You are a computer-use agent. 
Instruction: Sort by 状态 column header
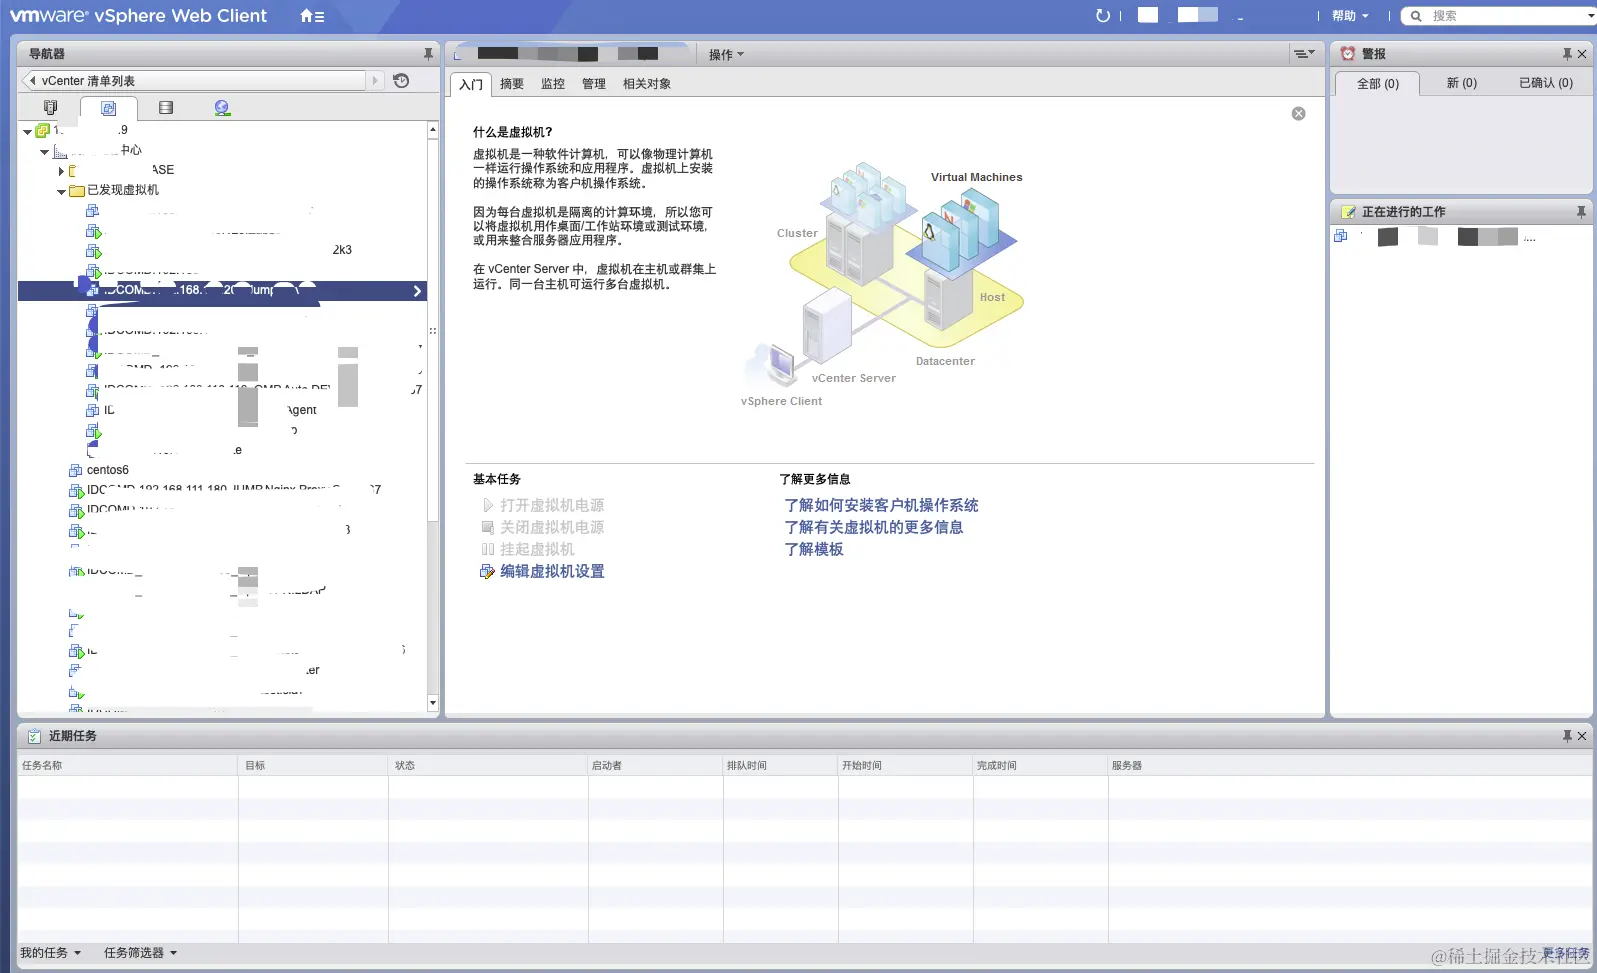[489, 765]
